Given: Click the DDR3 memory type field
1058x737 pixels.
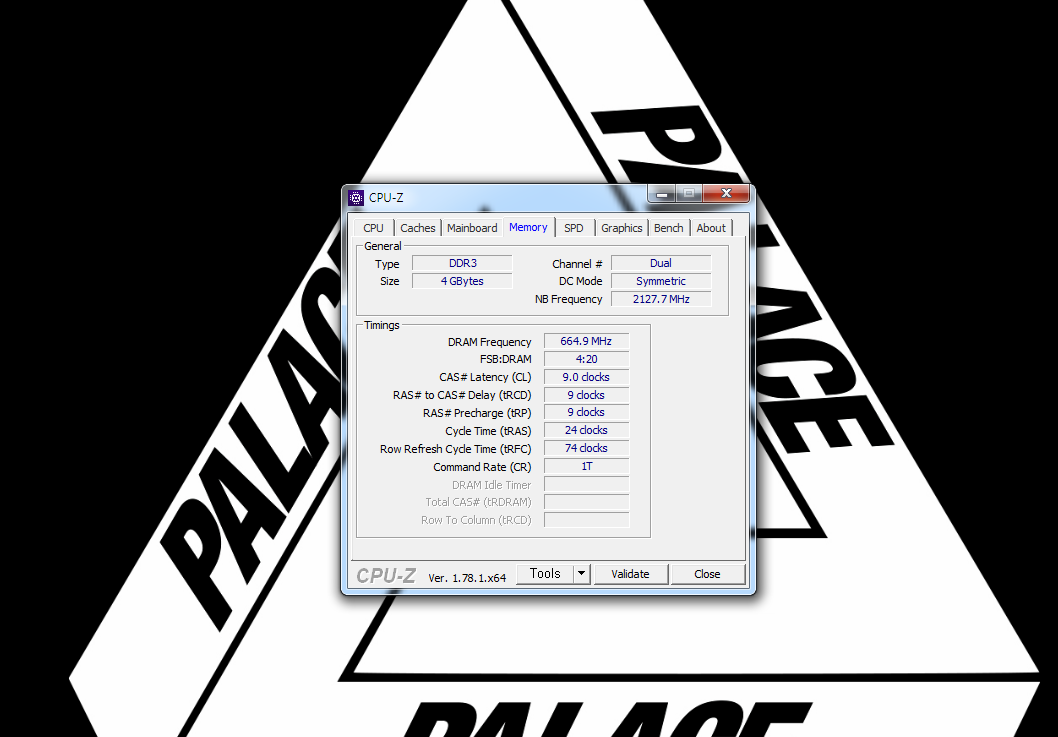Looking at the screenshot, I should click(462, 264).
